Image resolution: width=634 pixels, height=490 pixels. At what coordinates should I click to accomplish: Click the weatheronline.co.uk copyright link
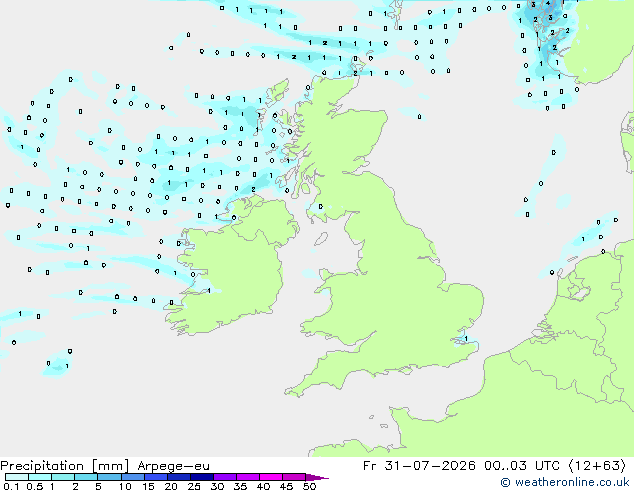point(564,482)
